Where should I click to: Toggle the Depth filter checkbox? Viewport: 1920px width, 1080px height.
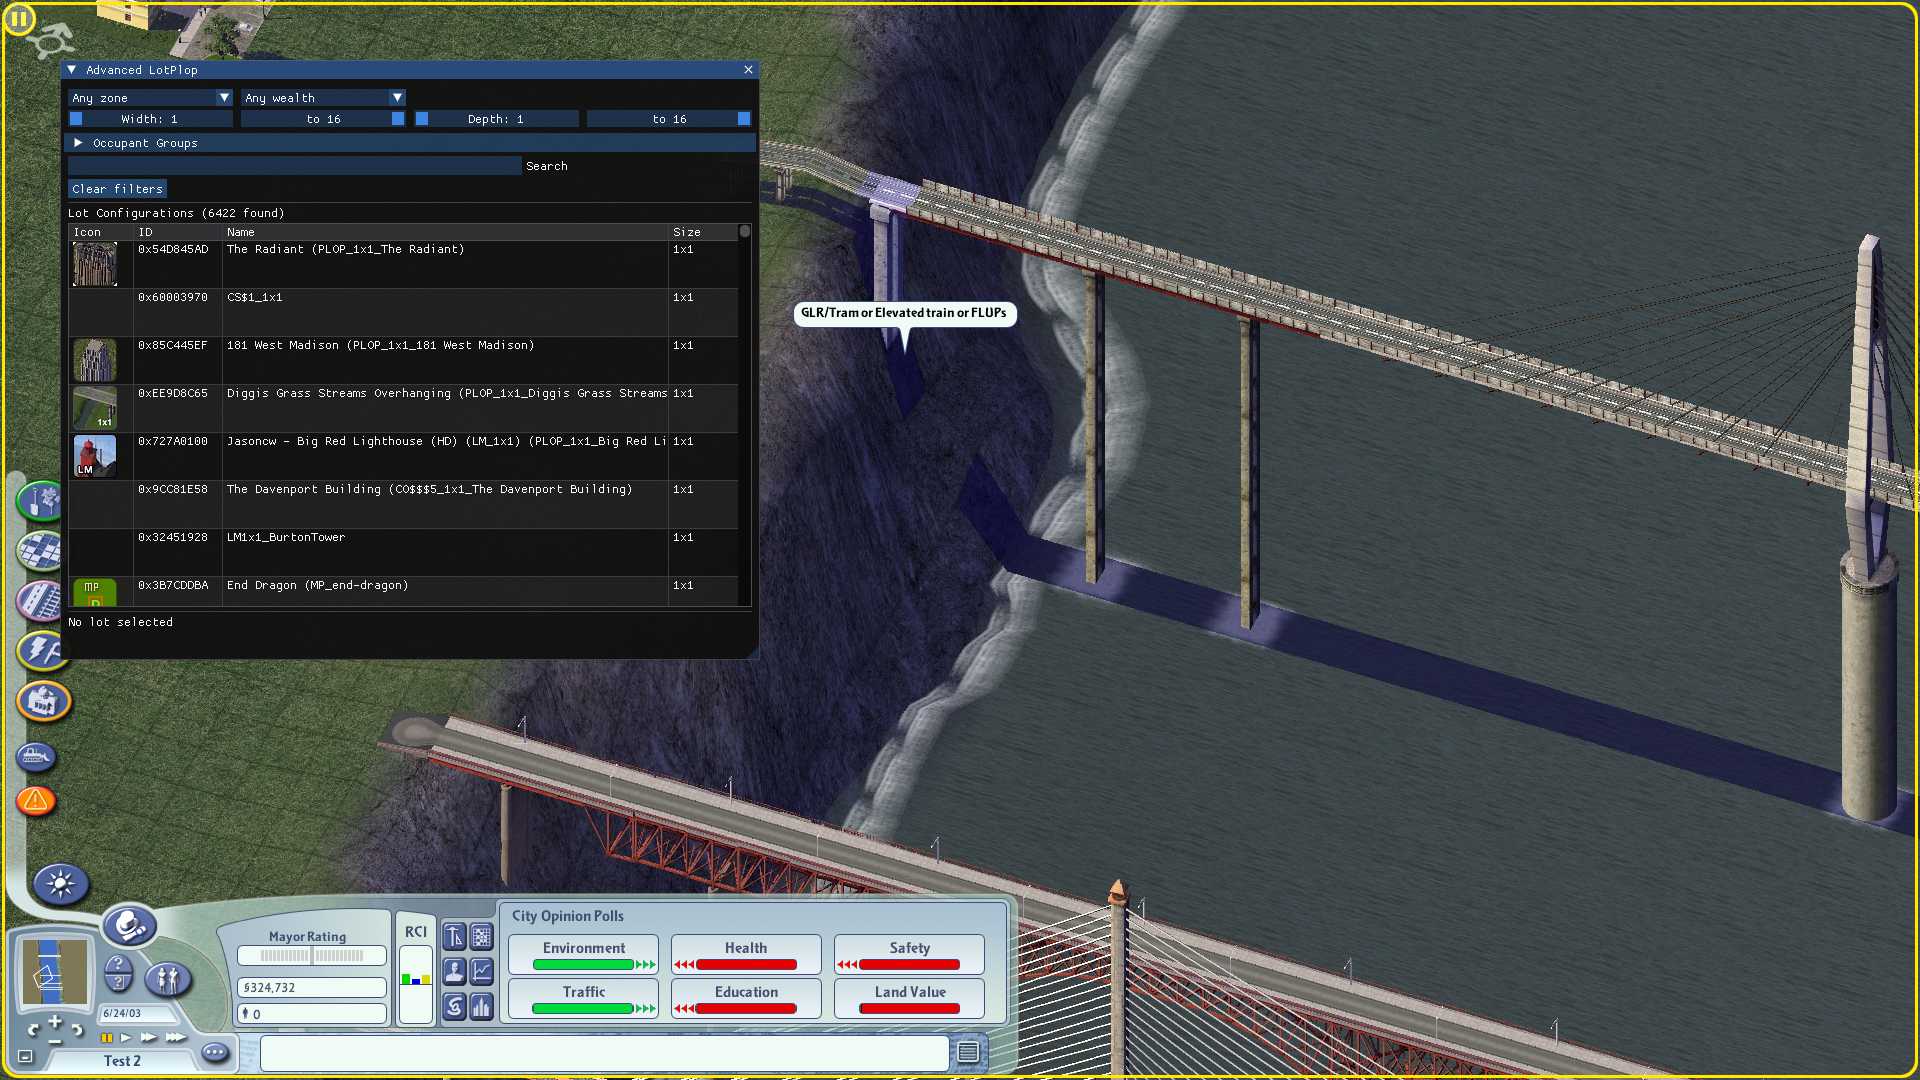[x=422, y=119]
